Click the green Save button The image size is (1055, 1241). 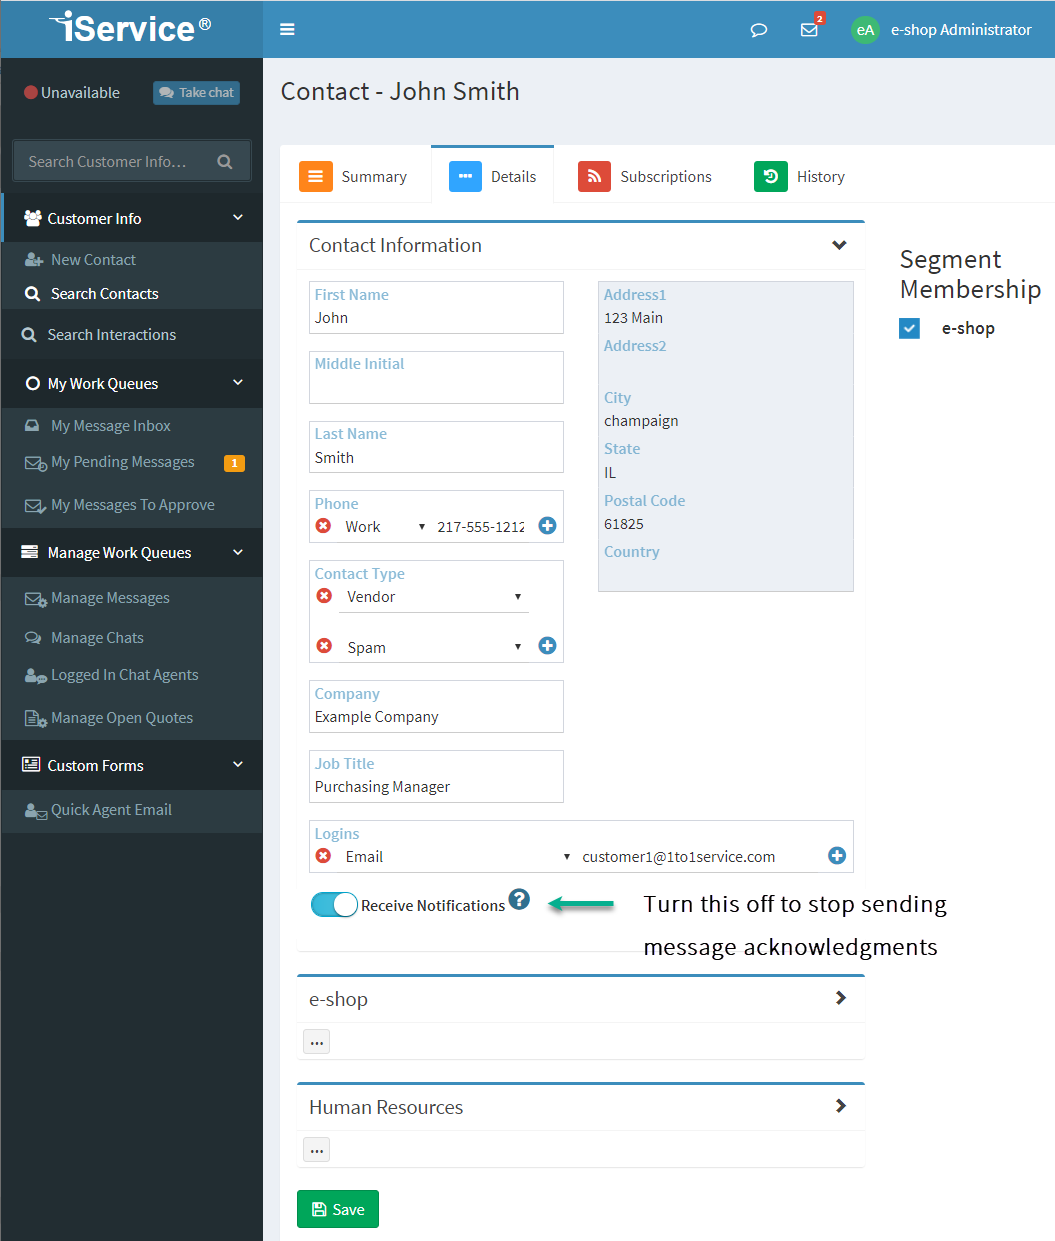(x=338, y=1209)
